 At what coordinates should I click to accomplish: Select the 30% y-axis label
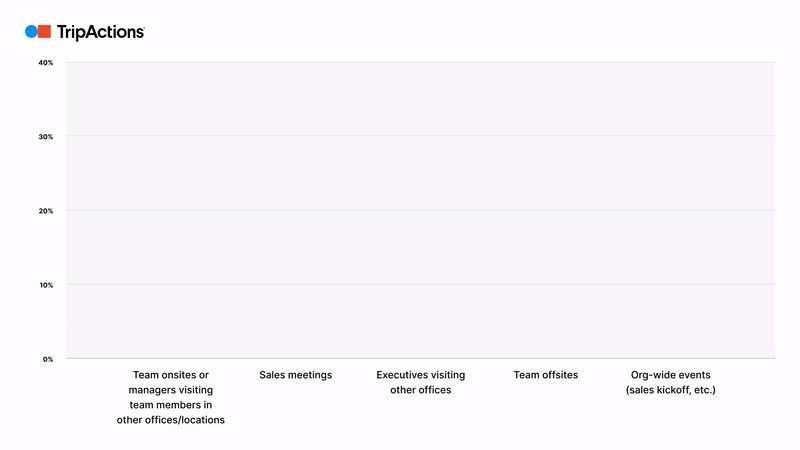click(46, 137)
